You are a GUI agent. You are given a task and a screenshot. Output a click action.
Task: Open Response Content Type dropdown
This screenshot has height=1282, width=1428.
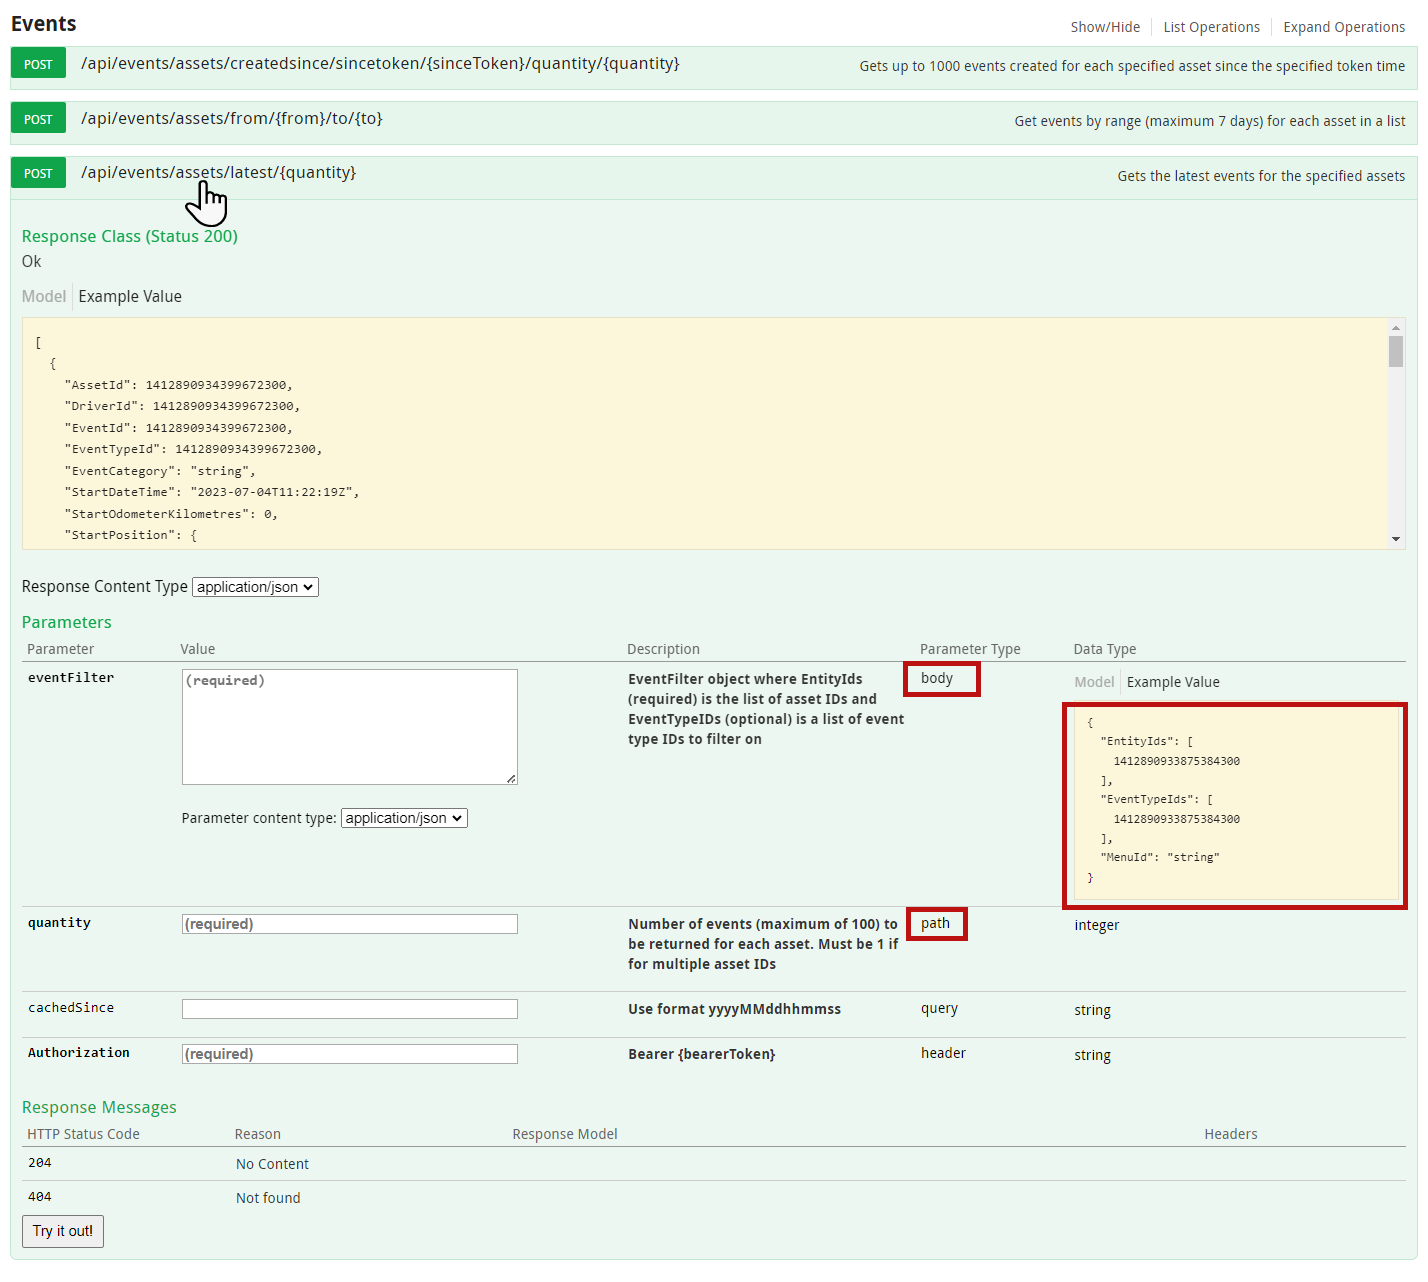tap(255, 587)
